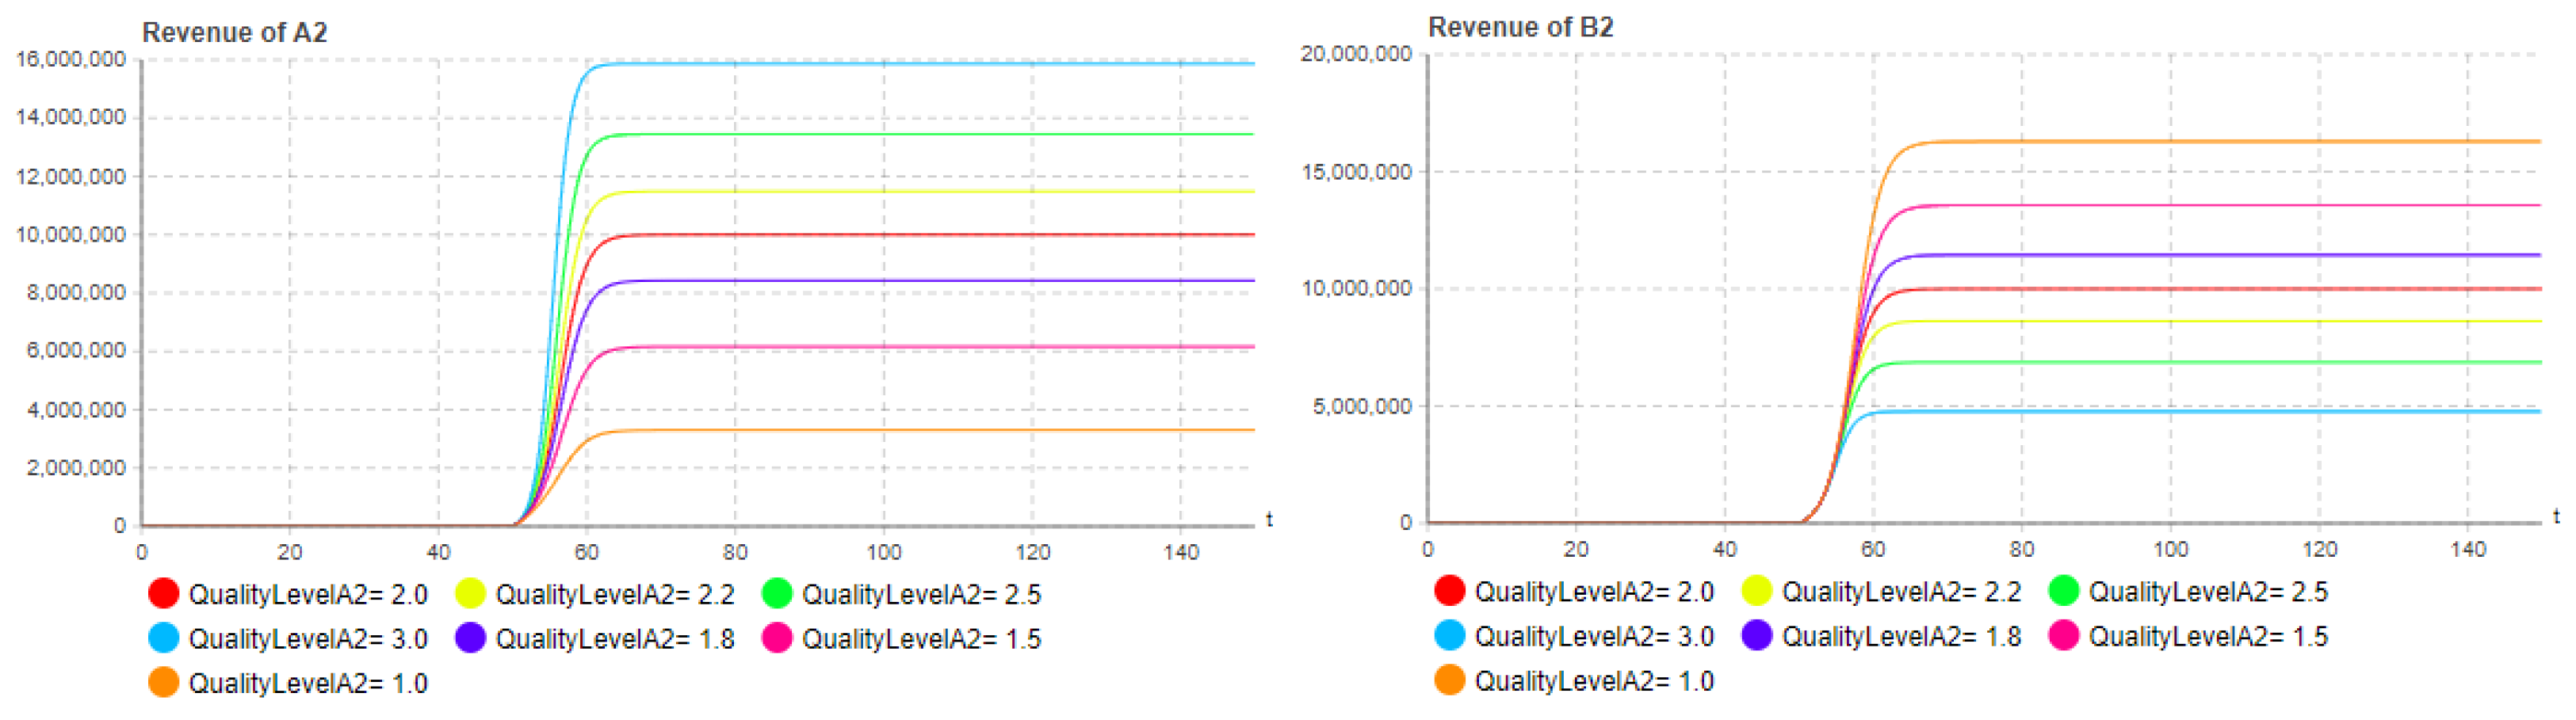Viewport: 2576px width, 720px height.
Task: Click topmost blue curve plateau in A2 chart
Action: click(900, 64)
